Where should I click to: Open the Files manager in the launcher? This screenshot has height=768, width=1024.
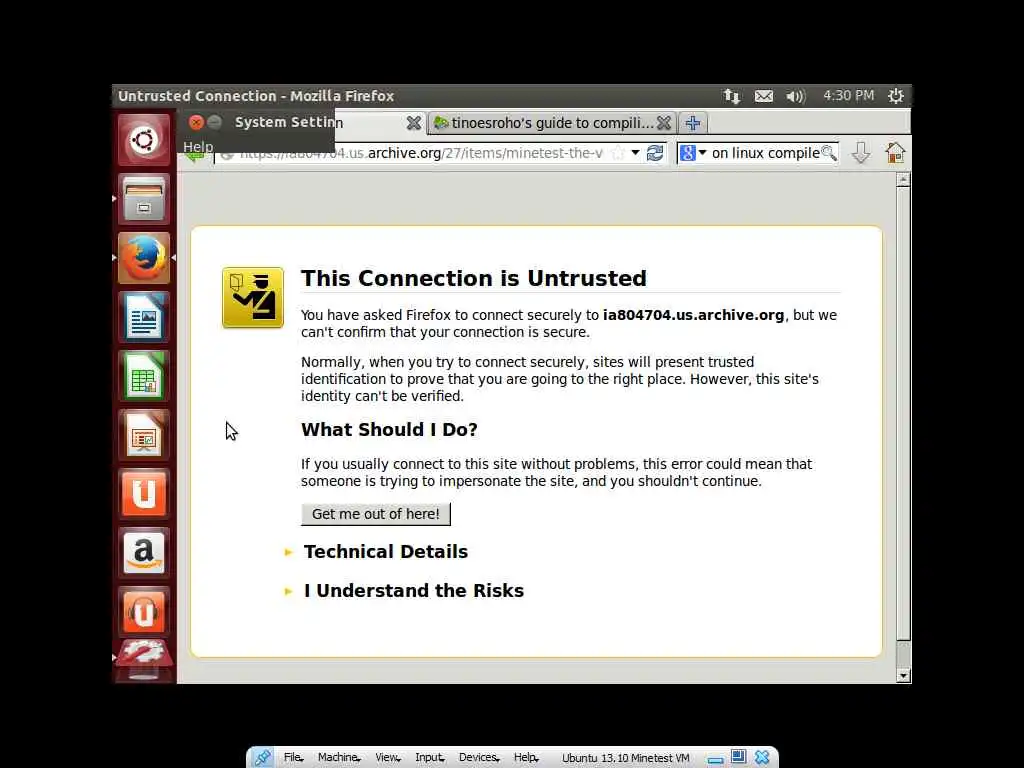pos(144,199)
